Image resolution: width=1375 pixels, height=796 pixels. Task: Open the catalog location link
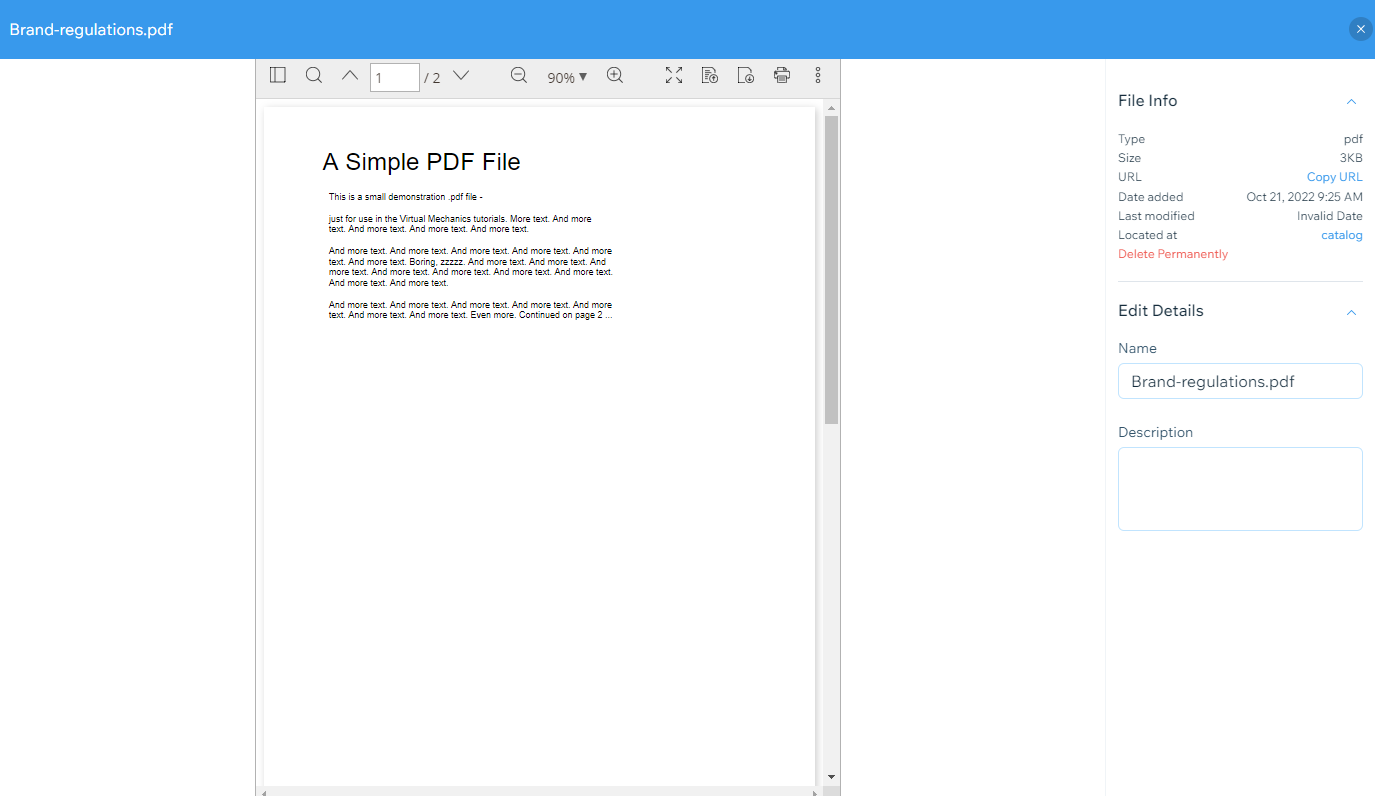pyautogui.click(x=1341, y=234)
